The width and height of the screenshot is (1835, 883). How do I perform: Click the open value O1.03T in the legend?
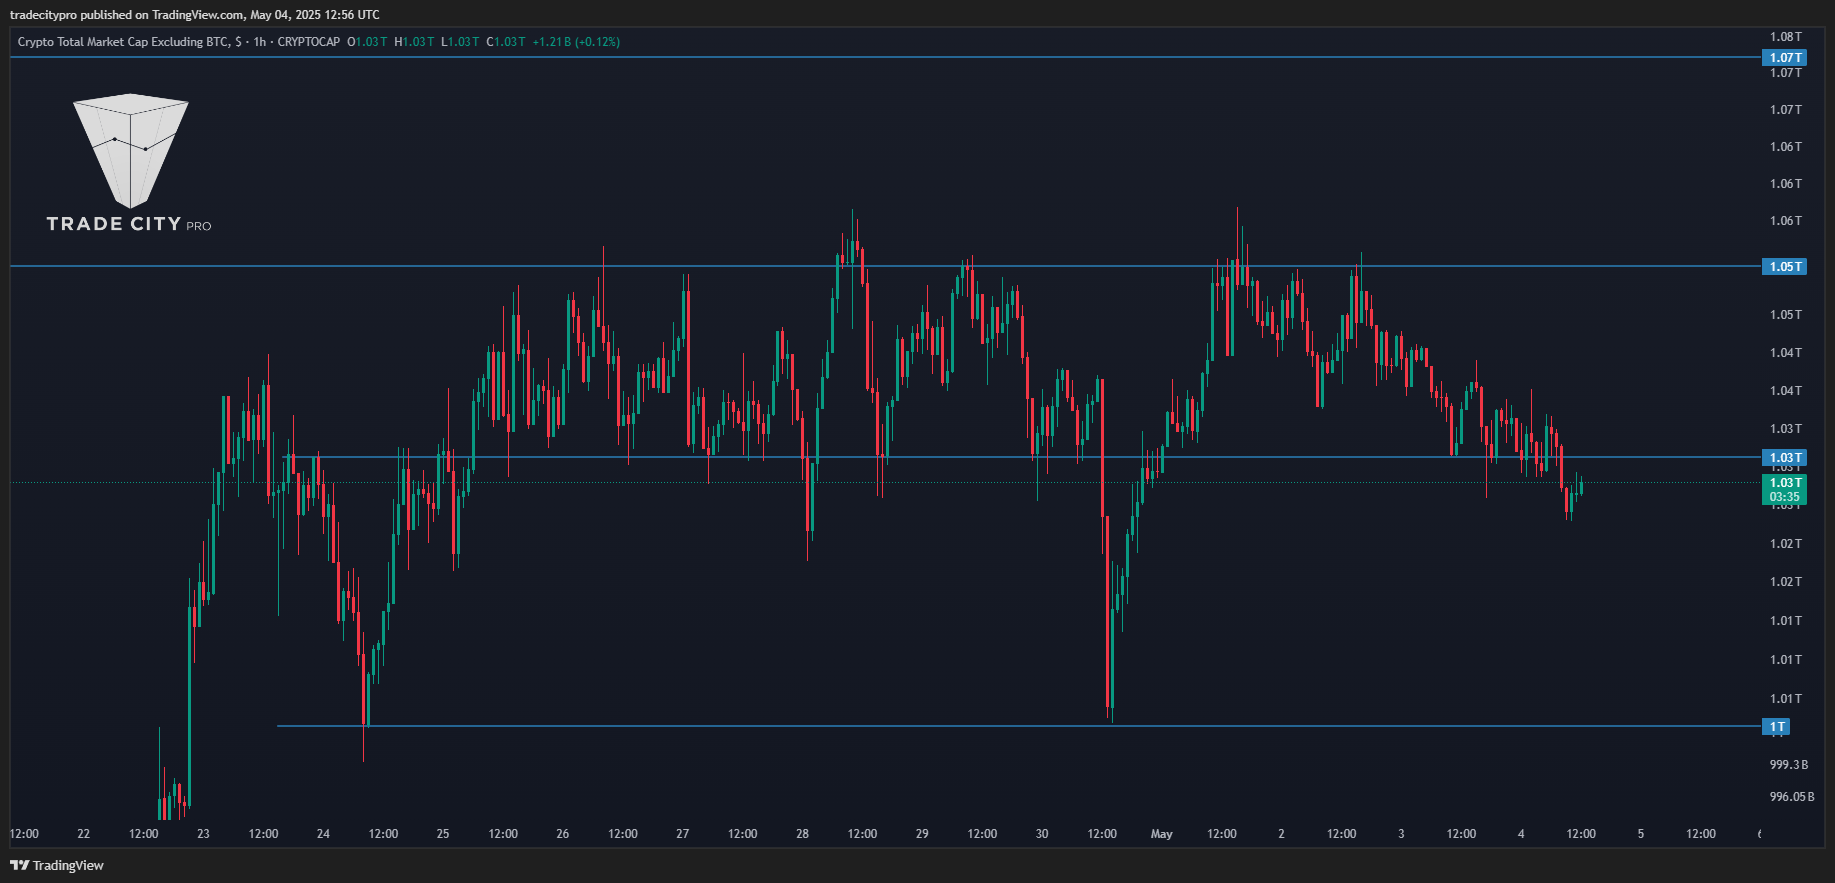point(367,42)
